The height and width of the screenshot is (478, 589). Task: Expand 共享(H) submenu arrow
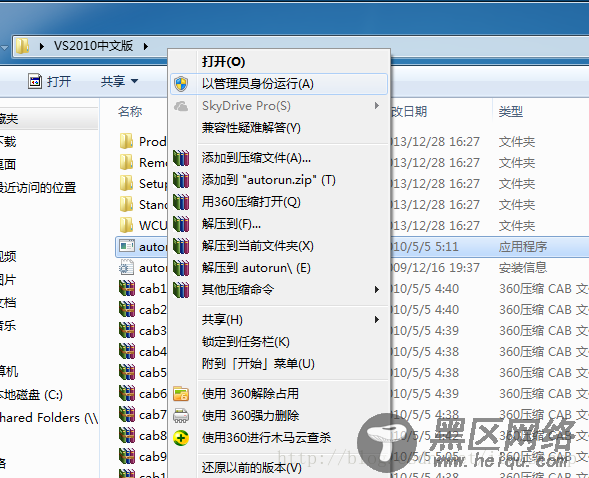pos(376,320)
